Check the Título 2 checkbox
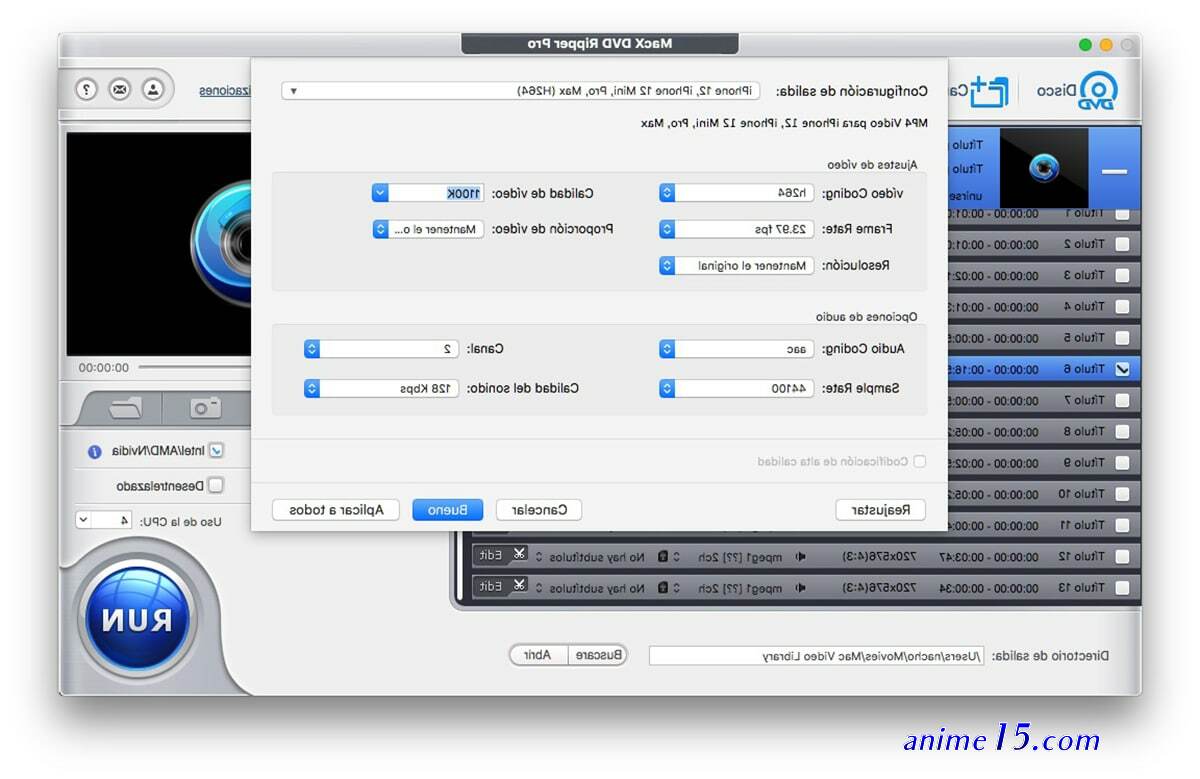1200x779 pixels. click(x=1122, y=244)
